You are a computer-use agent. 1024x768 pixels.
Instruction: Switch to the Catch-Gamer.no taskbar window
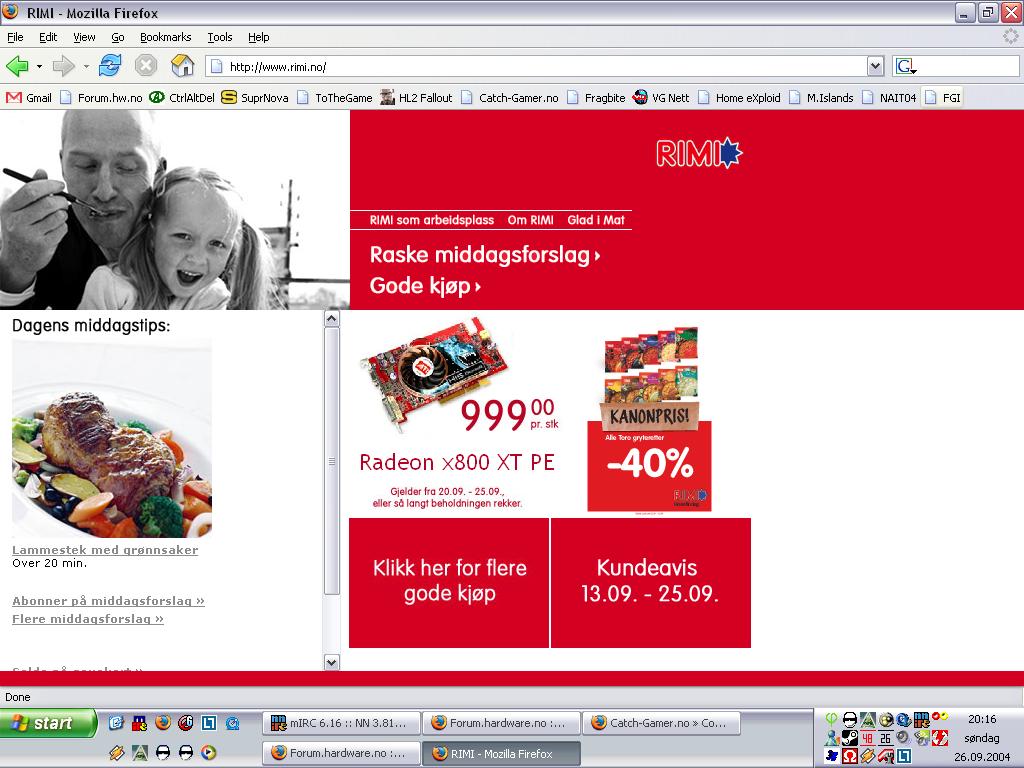pyautogui.click(x=661, y=723)
